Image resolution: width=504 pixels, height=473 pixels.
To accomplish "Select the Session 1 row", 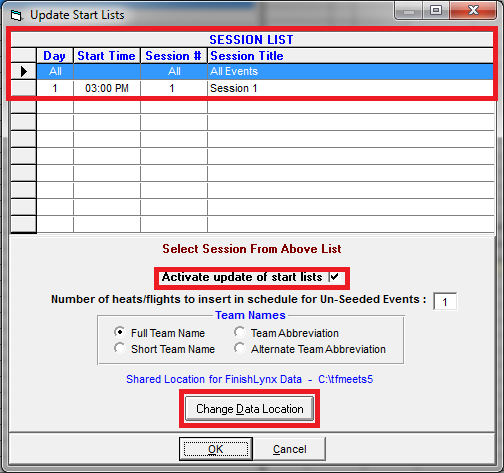I will coord(265,88).
